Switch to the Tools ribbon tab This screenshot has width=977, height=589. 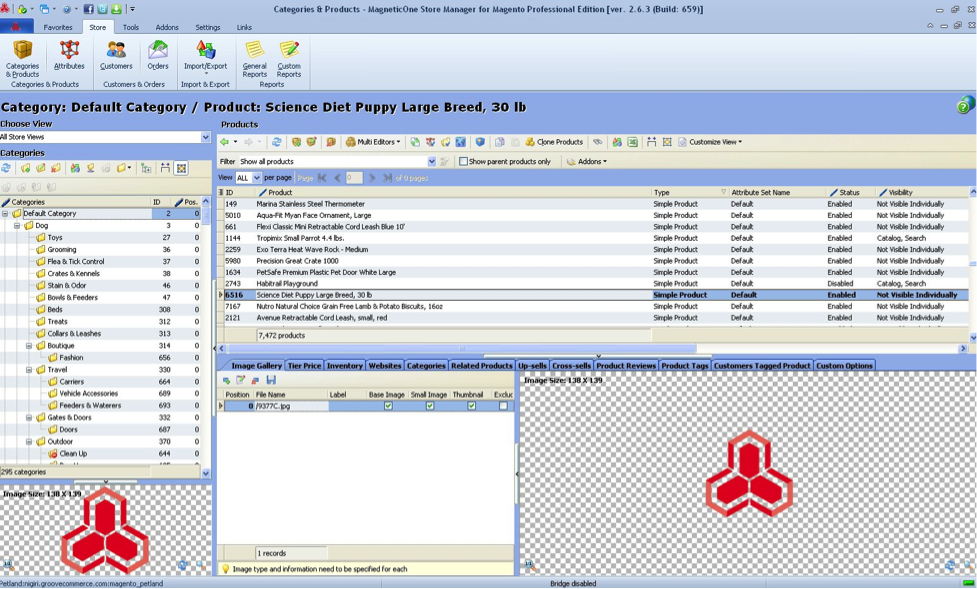point(131,27)
